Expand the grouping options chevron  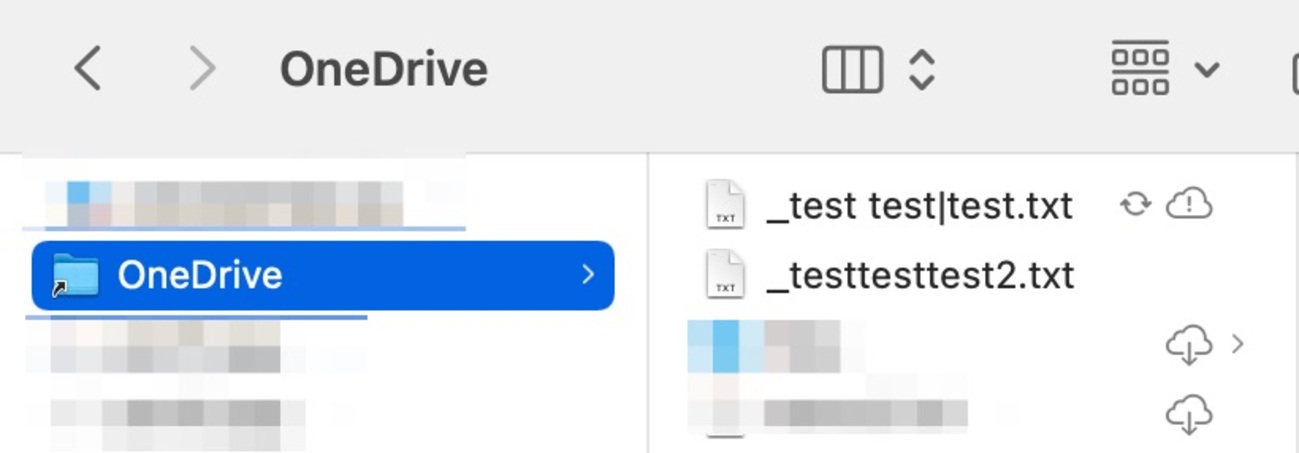pos(1207,70)
